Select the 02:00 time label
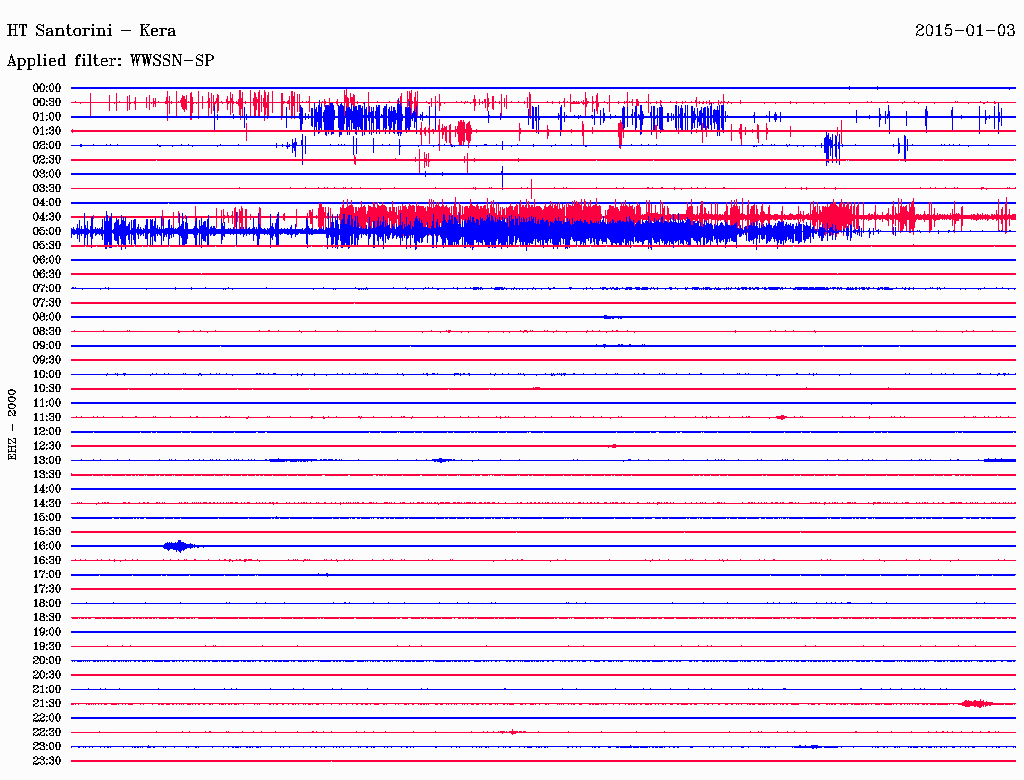The width and height of the screenshot is (1024, 780). pyautogui.click(x=47, y=145)
